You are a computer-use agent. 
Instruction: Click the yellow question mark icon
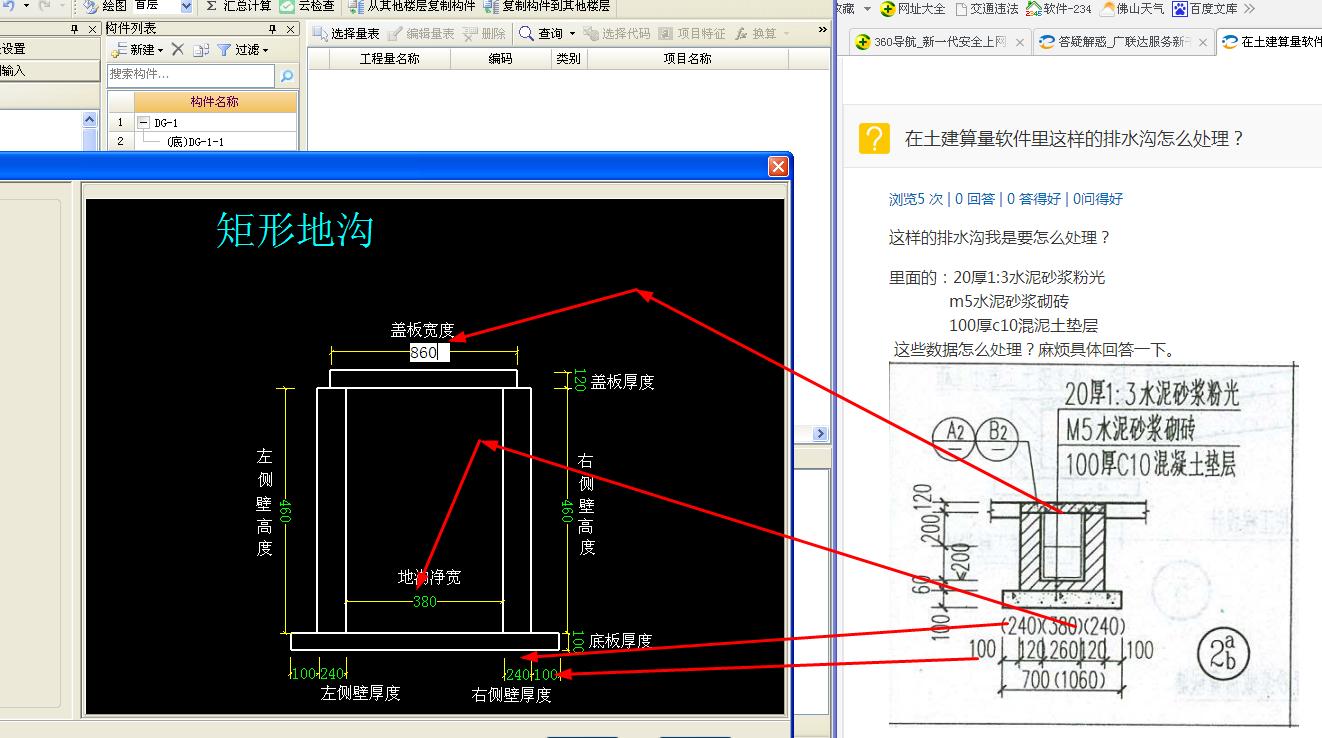coord(874,138)
